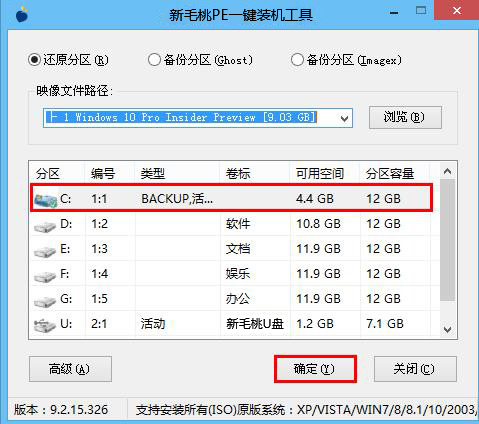Click the E: drive icon
Image resolution: width=479 pixels, height=424 pixels.
pyautogui.click(x=45, y=251)
